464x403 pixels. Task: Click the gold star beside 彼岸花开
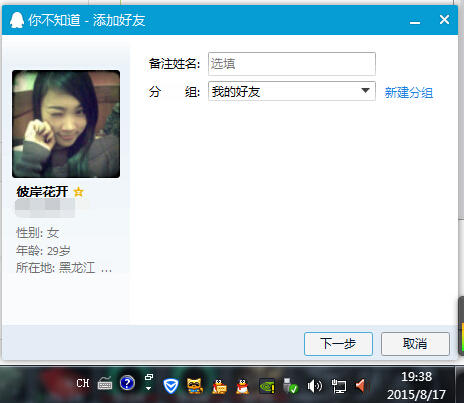click(x=79, y=192)
